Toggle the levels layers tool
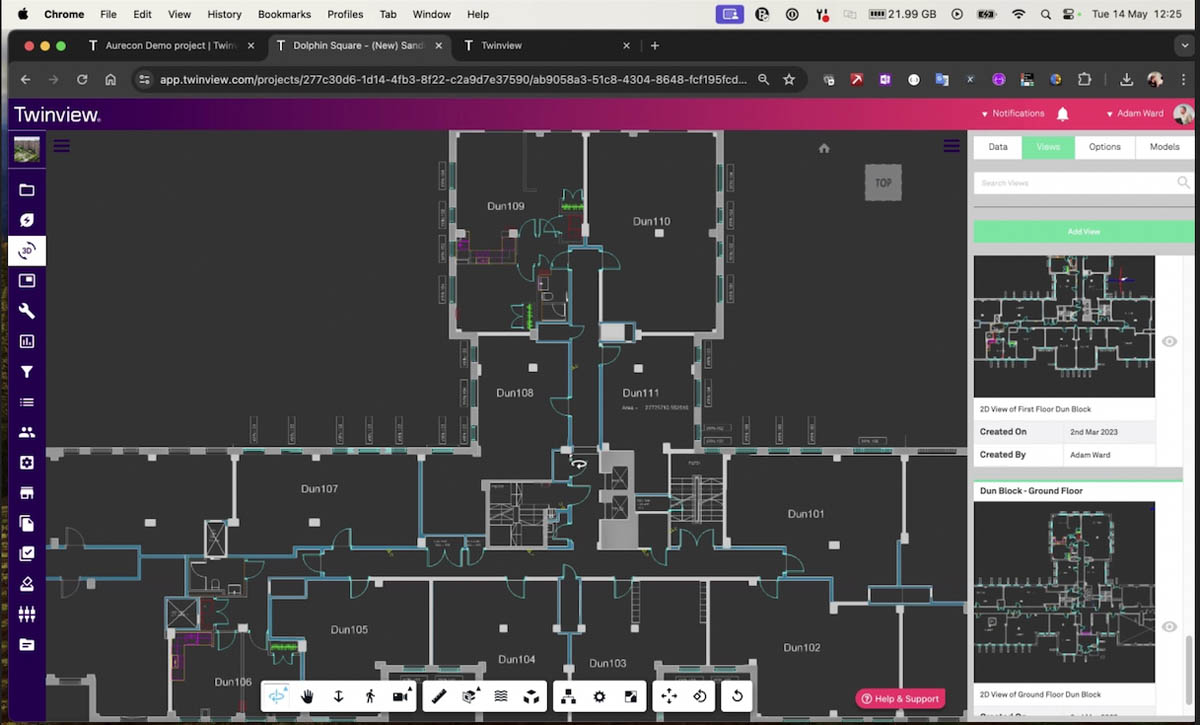Image resolution: width=1200 pixels, height=725 pixels. [x=501, y=696]
